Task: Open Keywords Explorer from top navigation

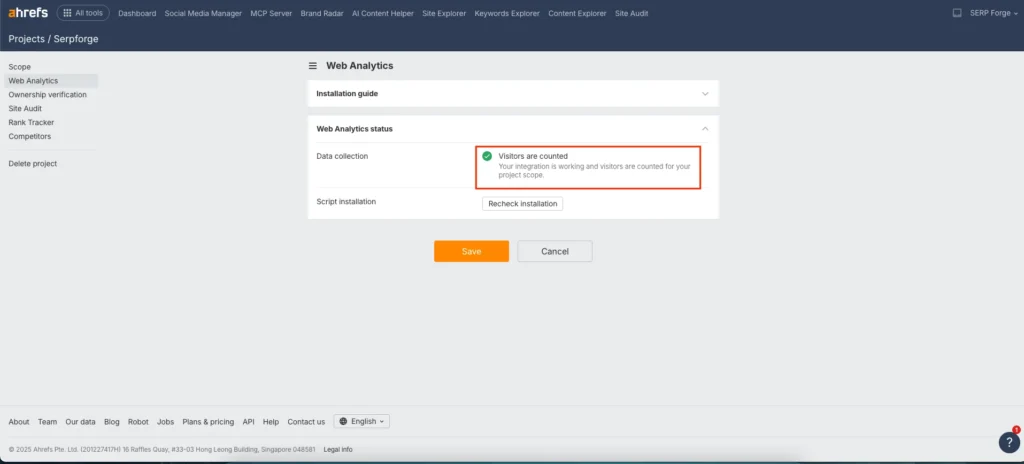Action: point(507,13)
